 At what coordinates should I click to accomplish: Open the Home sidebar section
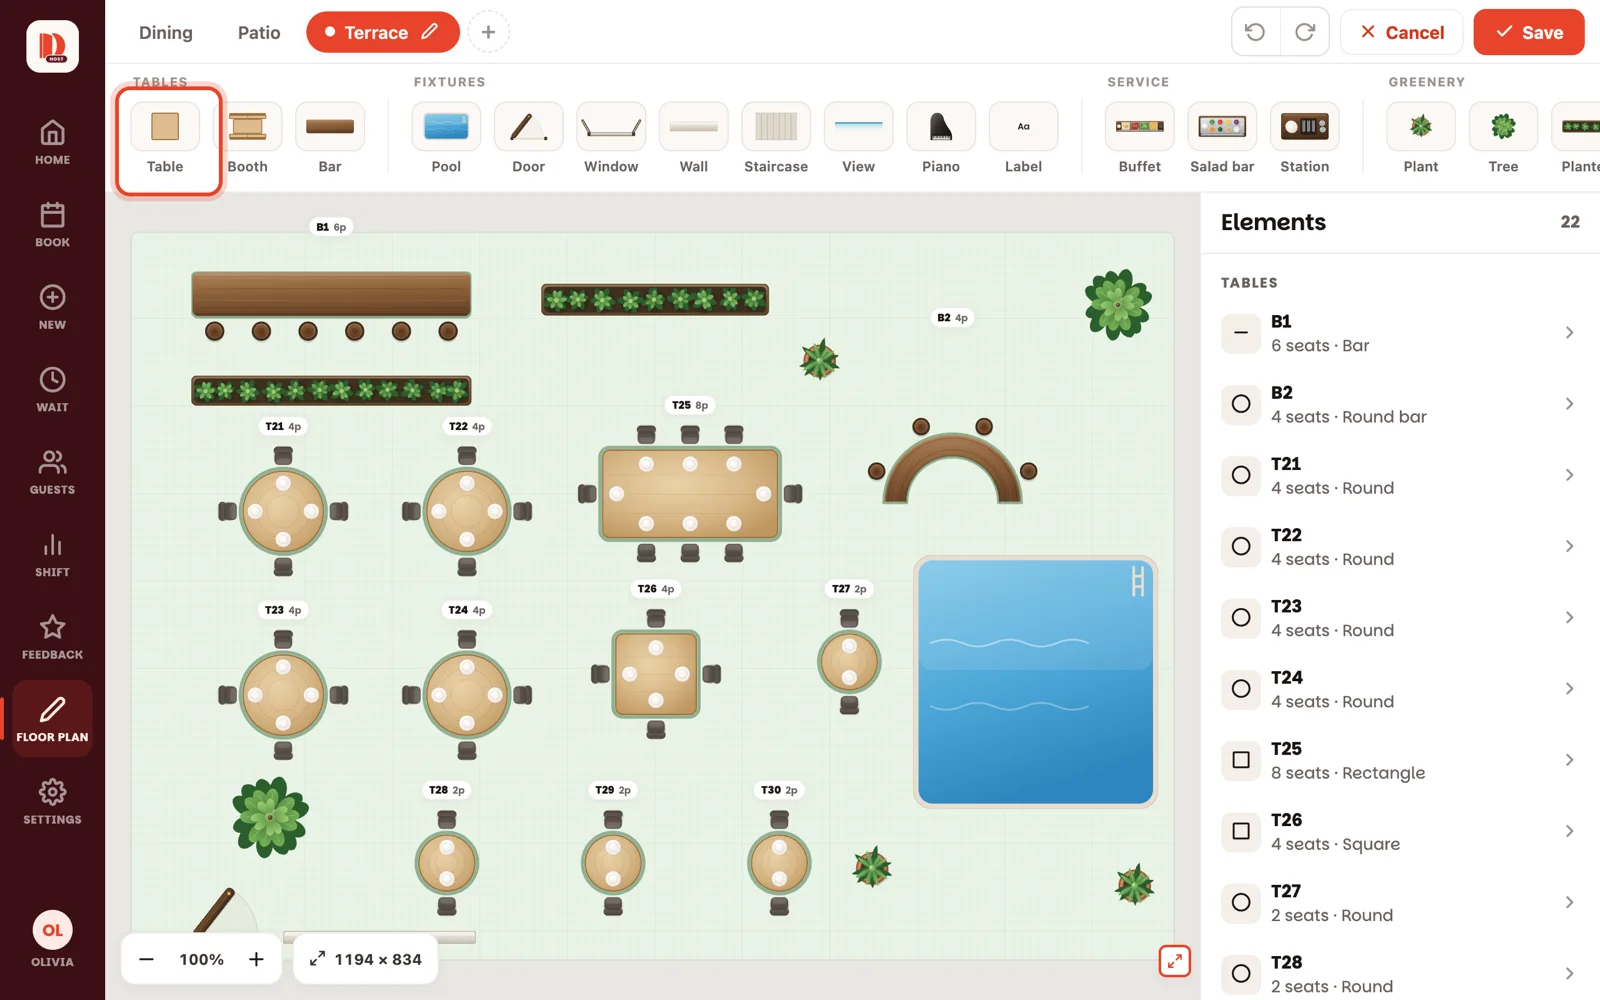coord(52,142)
